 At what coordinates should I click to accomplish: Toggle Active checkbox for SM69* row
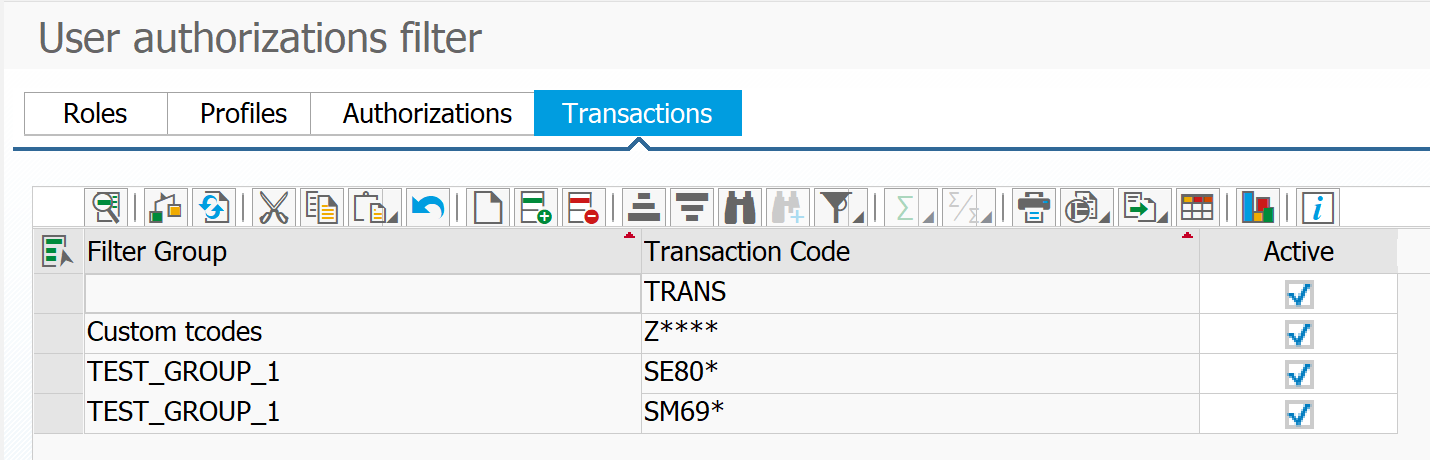pyautogui.click(x=1299, y=414)
